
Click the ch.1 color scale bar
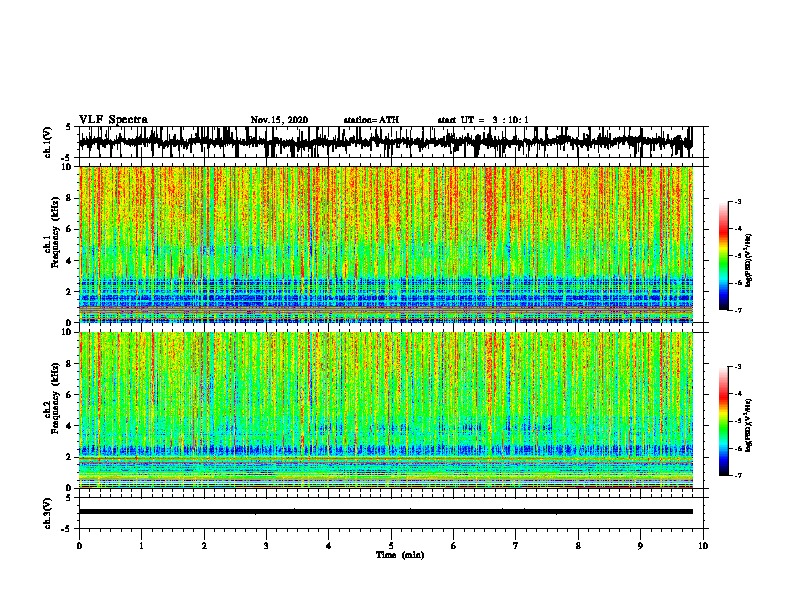tap(723, 256)
